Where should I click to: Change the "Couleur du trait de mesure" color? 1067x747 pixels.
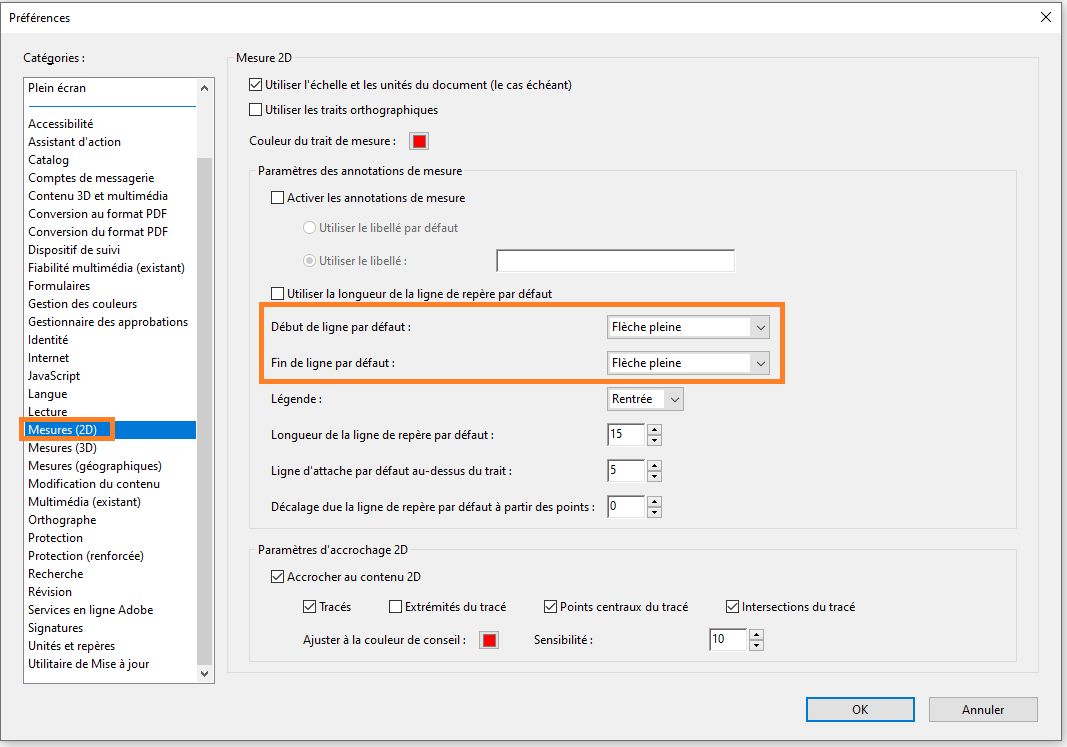[418, 141]
